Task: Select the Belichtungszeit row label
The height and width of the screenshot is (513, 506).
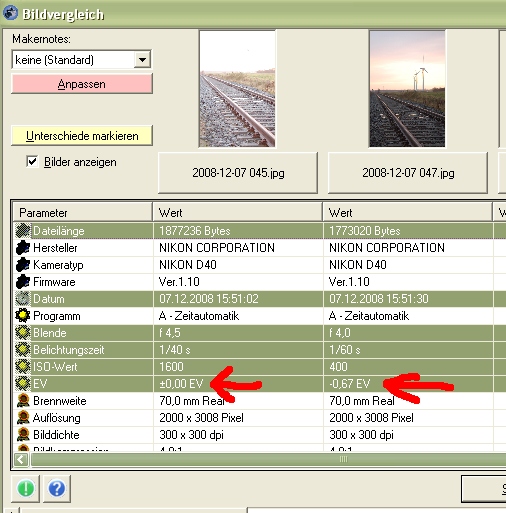Action: pyautogui.click(x=69, y=350)
